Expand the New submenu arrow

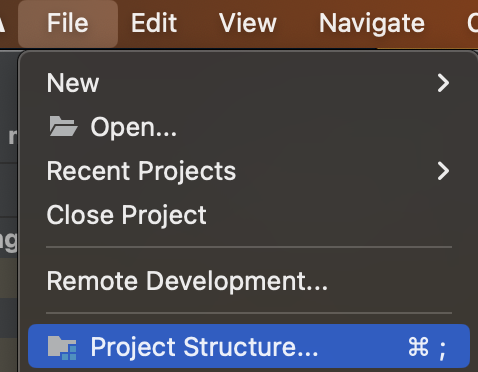[443, 83]
